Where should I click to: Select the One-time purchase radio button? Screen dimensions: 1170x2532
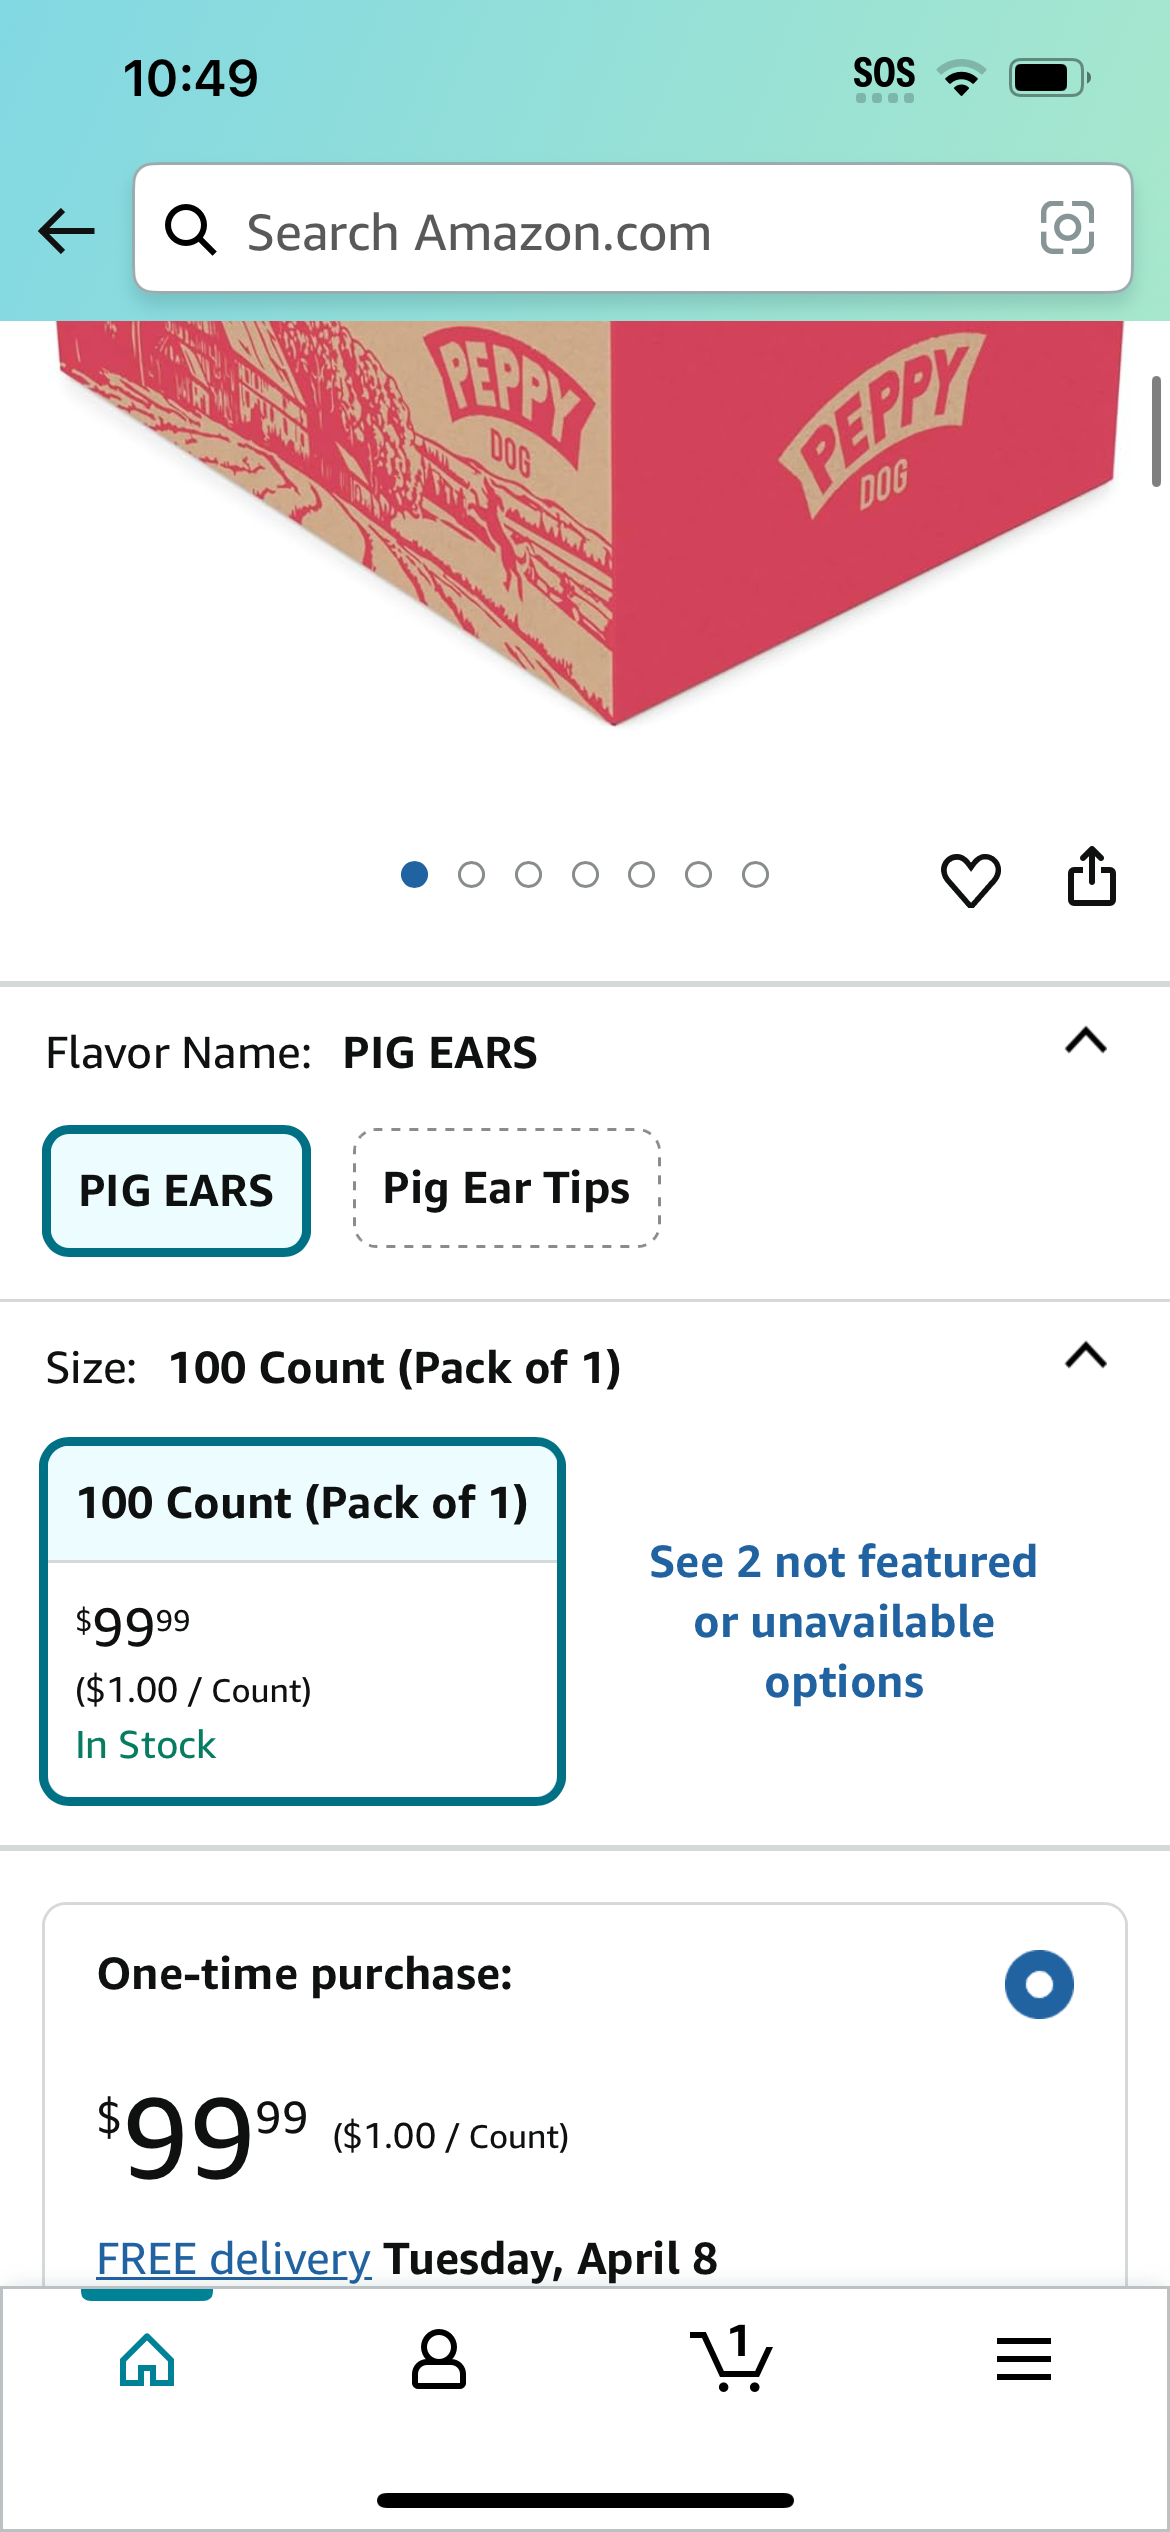1039,1984
